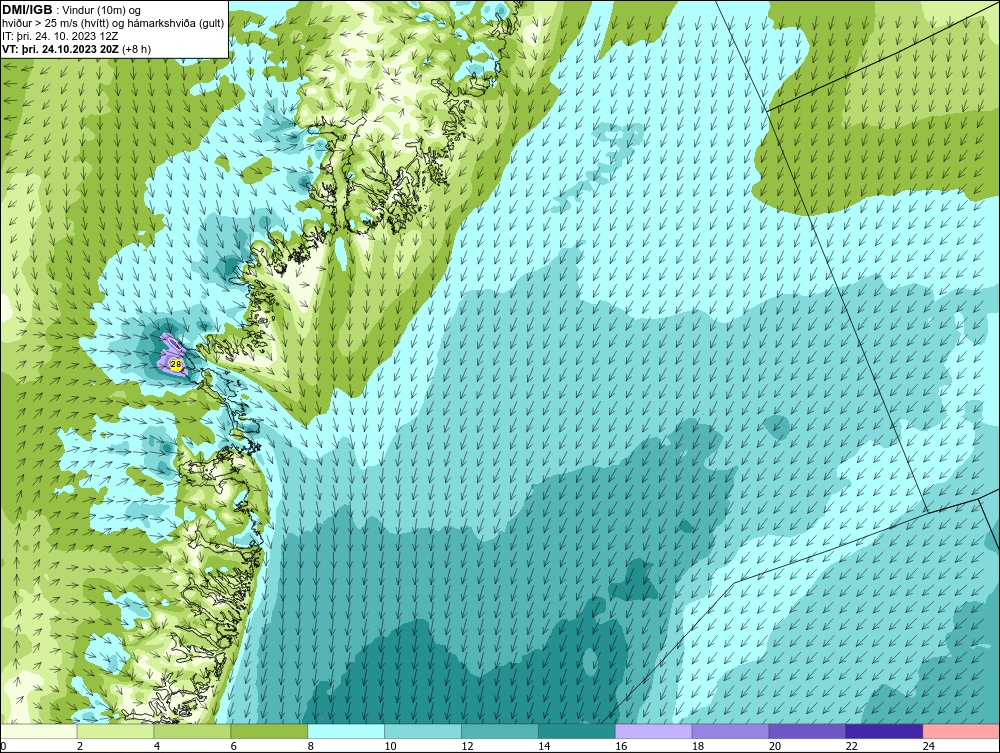Select the 10–12 m/s light teal swatch
Viewport: 1000px width, 753px height.
pos(423,731)
